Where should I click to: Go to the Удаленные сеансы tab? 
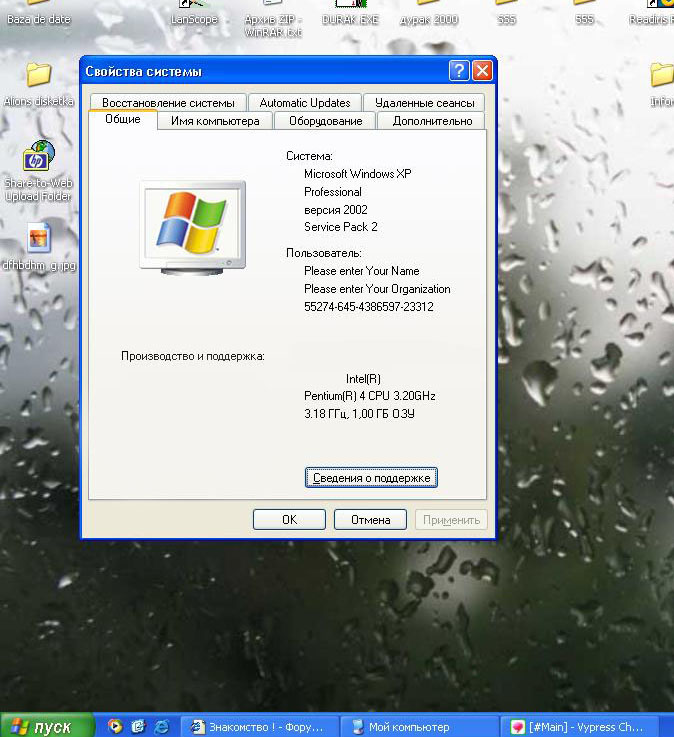coord(424,103)
